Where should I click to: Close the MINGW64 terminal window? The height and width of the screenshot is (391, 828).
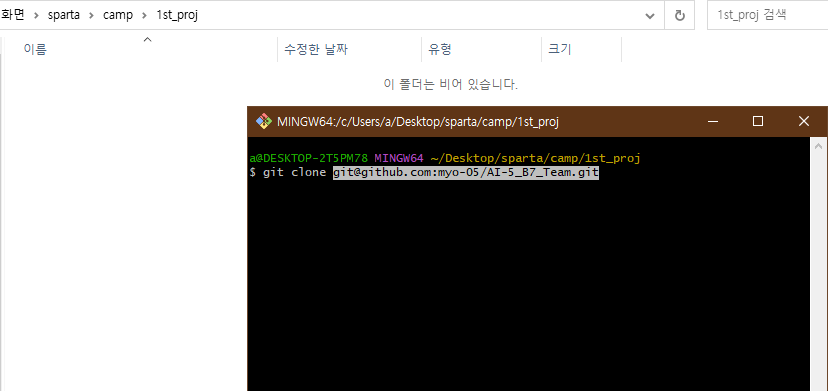pyautogui.click(x=804, y=122)
